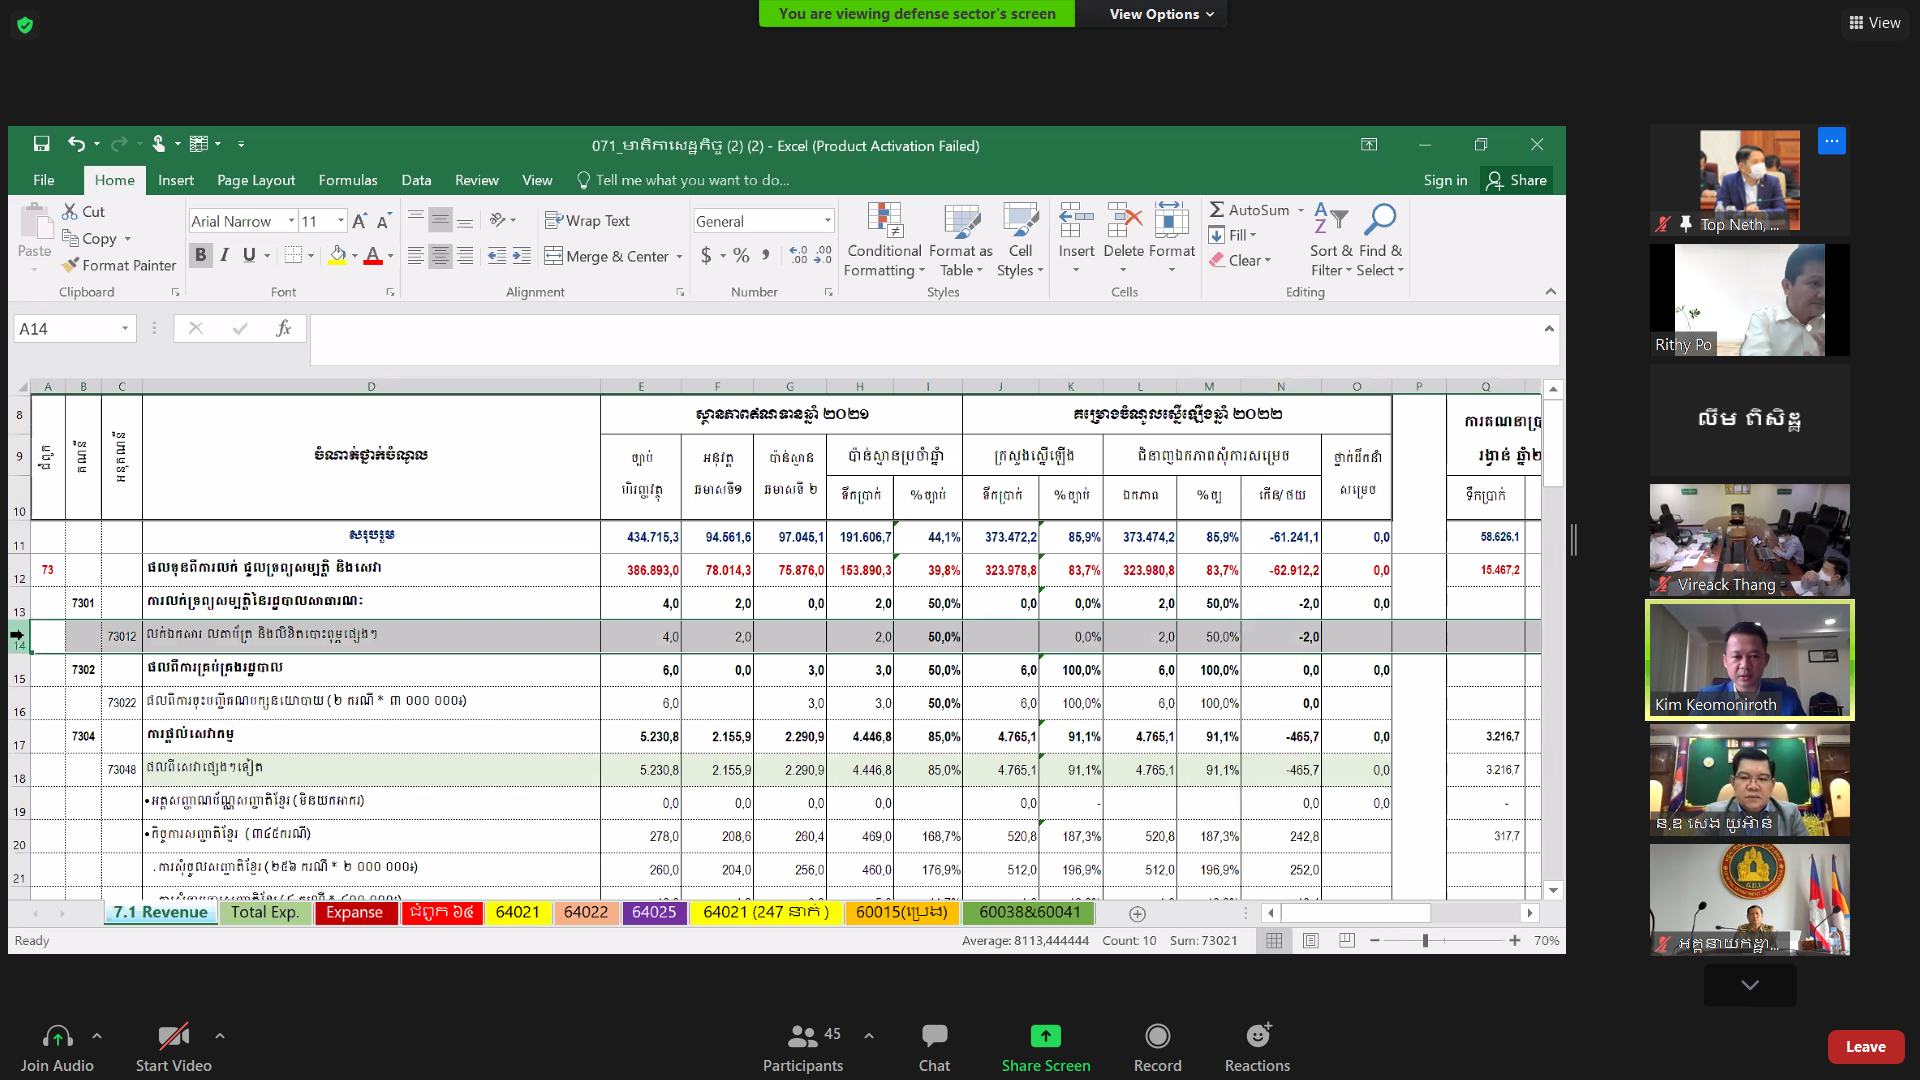Open Cell Styles gallery
This screenshot has height=1080, width=1920.
tap(1020, 240)
